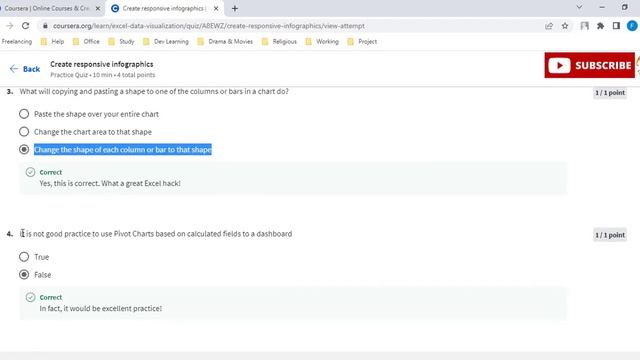The image size is (640, 360).
Task: Open the Help bookmark folder
Action: coord(52,42)
